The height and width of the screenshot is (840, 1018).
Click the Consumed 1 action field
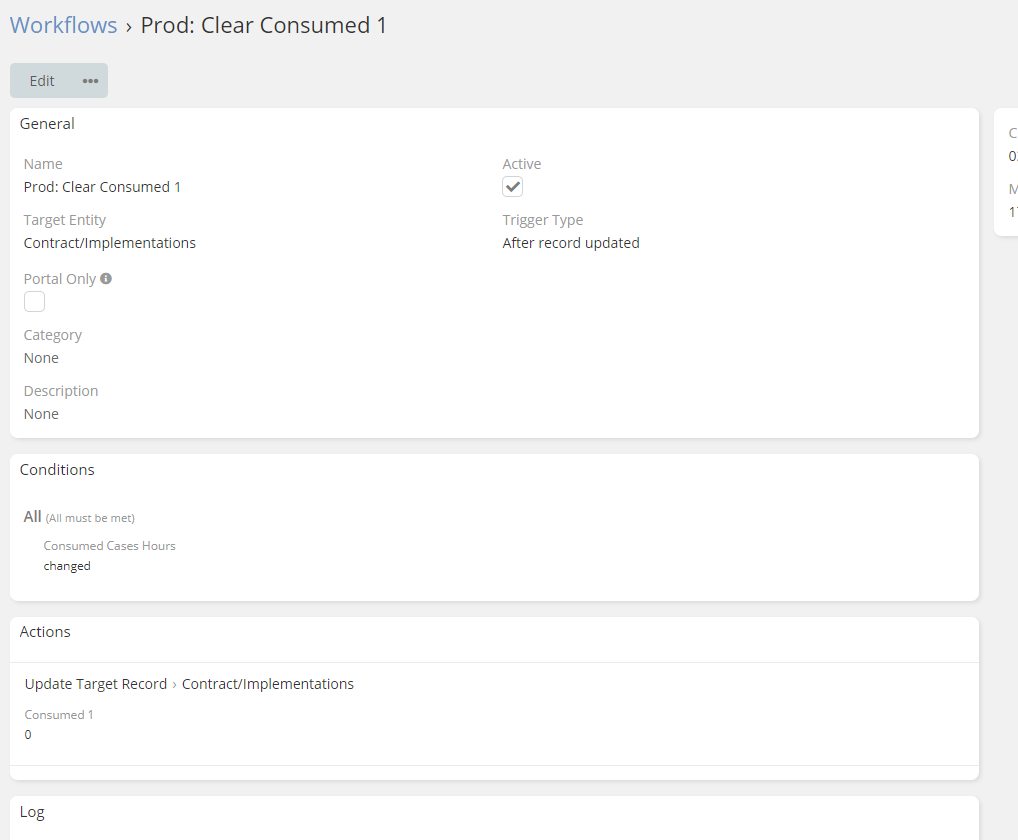tap(59, 715)
